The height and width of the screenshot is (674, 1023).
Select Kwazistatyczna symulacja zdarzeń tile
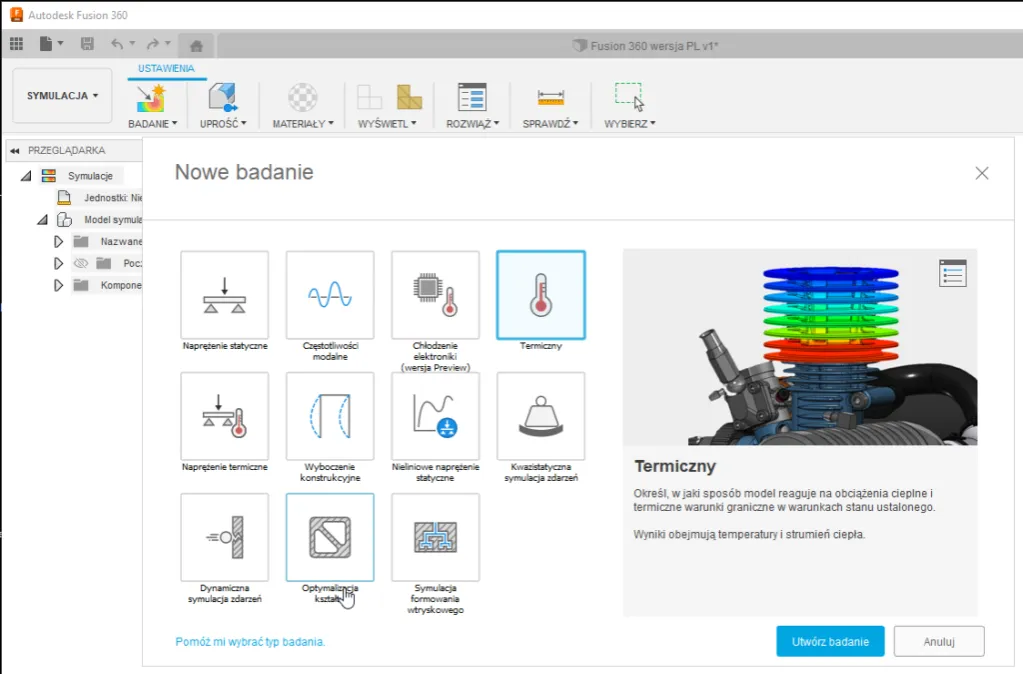pos(541,416)
